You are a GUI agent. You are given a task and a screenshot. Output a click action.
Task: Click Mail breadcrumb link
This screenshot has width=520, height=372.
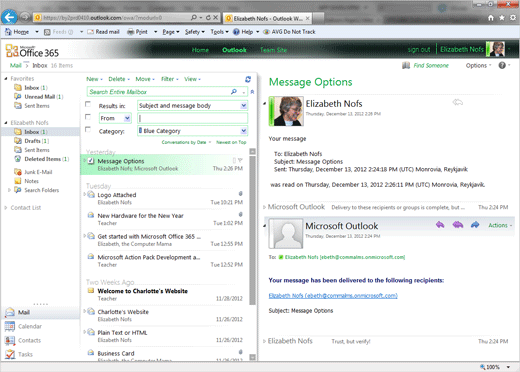tap(16, 65)
